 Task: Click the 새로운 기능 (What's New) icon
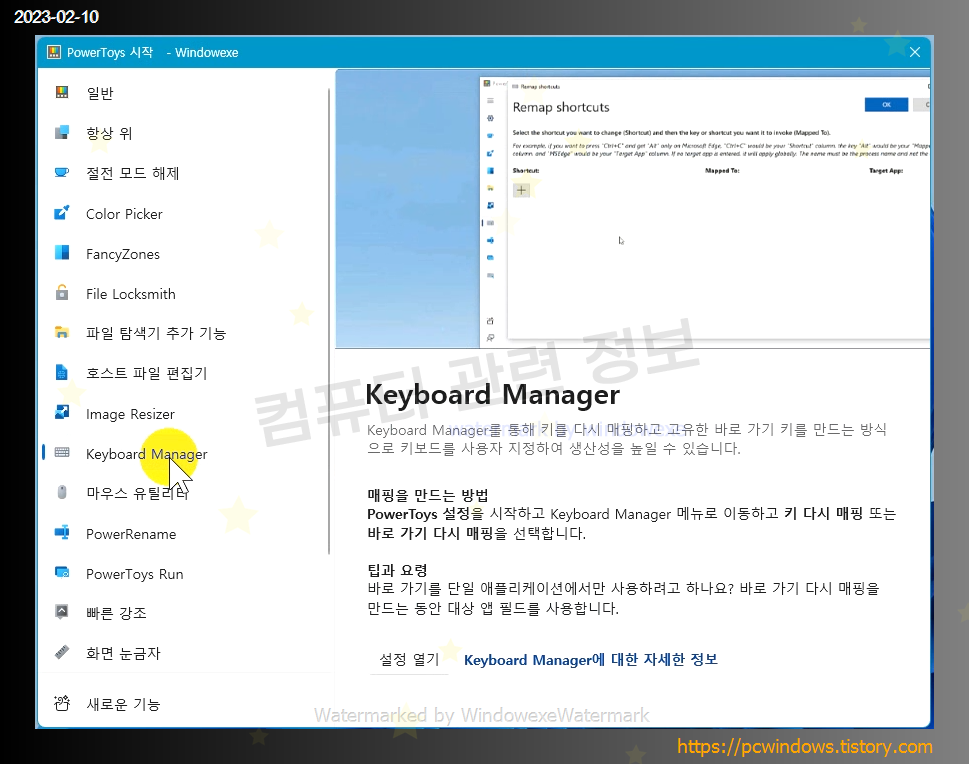[x=62, y=703]
